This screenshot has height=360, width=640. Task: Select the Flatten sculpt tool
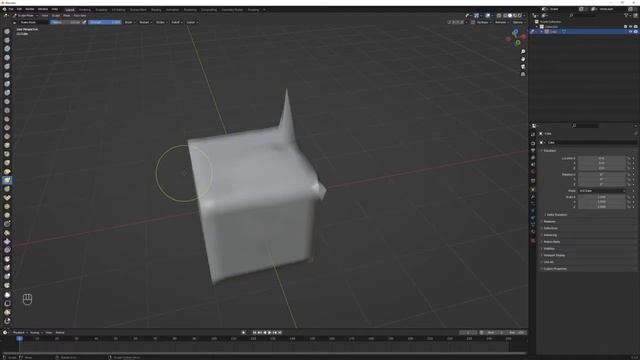tap(7, 119)
